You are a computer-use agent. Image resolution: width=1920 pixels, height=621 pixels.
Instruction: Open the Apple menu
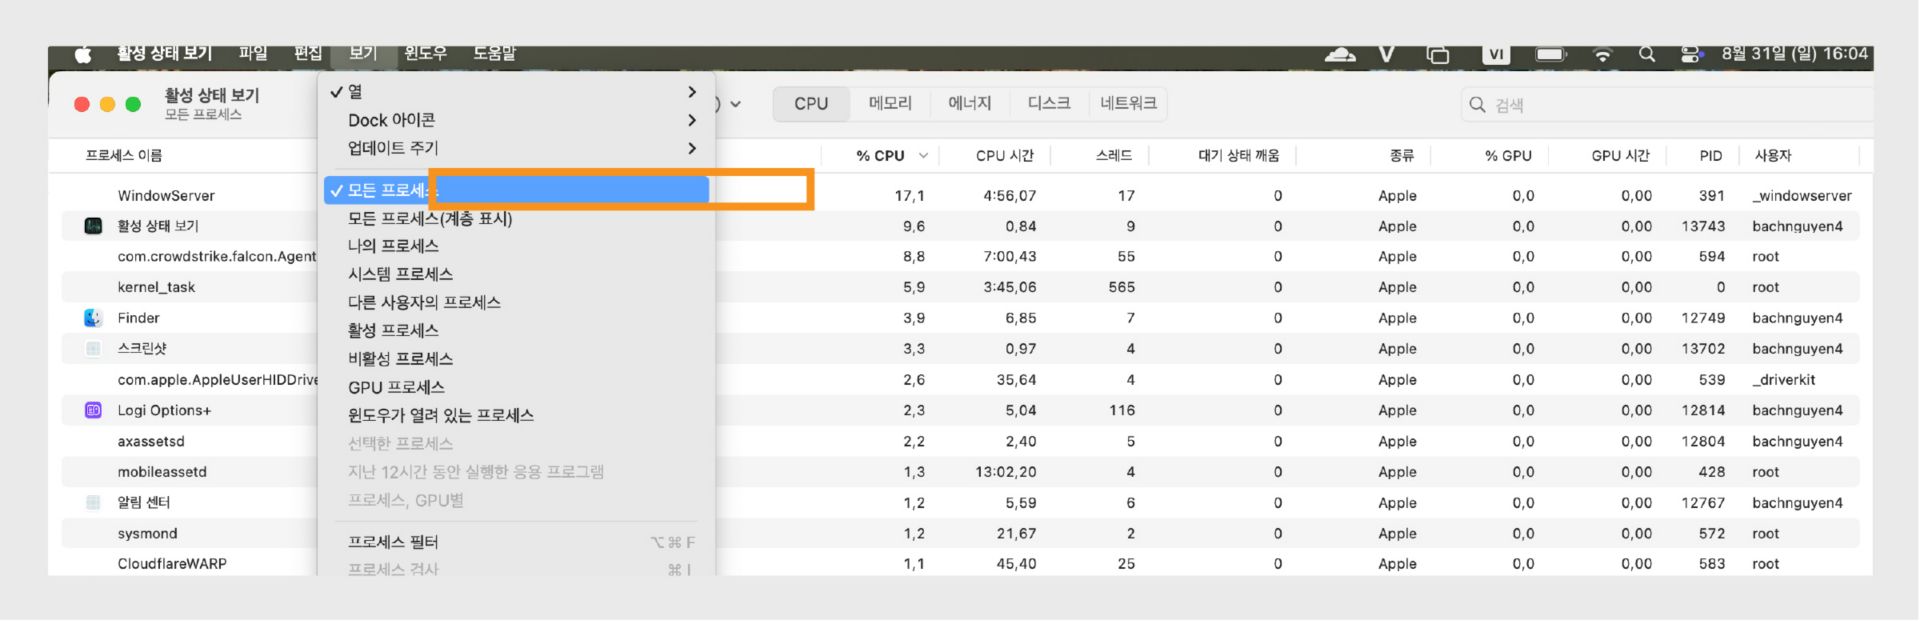tap(83, 54)
